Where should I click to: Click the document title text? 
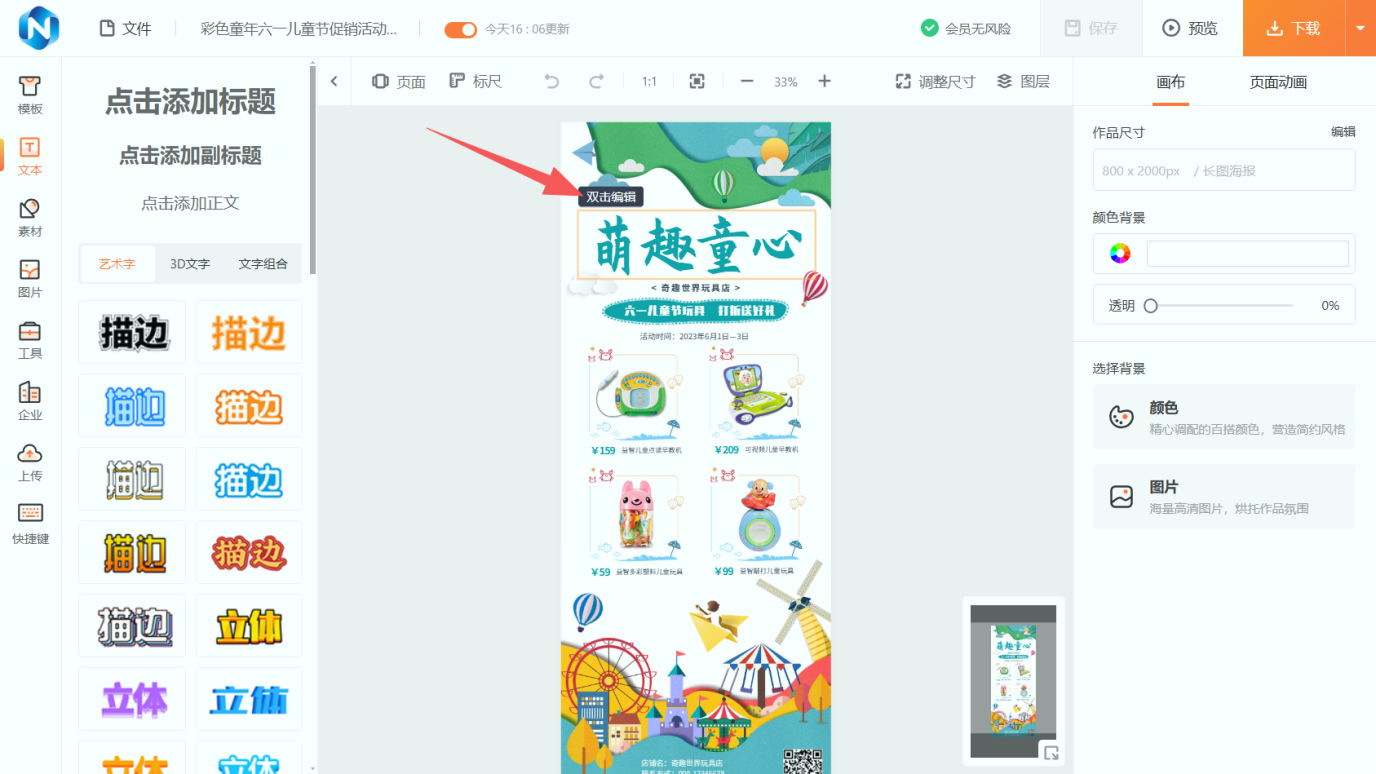tap(299, 29)
